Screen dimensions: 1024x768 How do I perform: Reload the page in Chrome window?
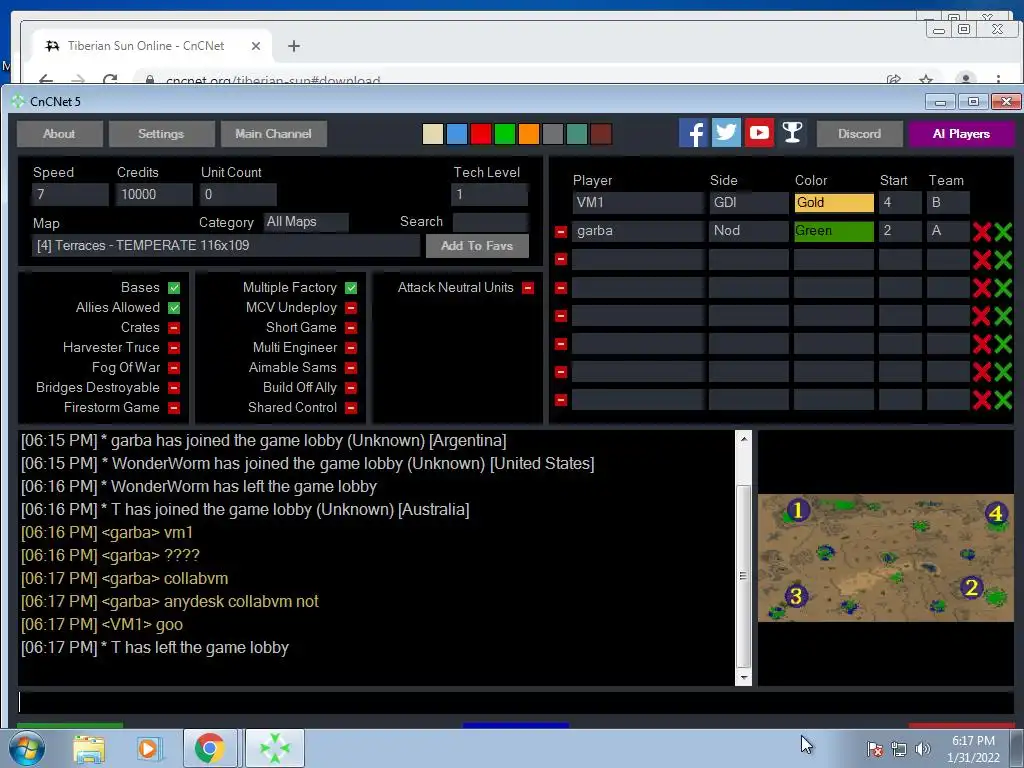(x=110, y=80)
